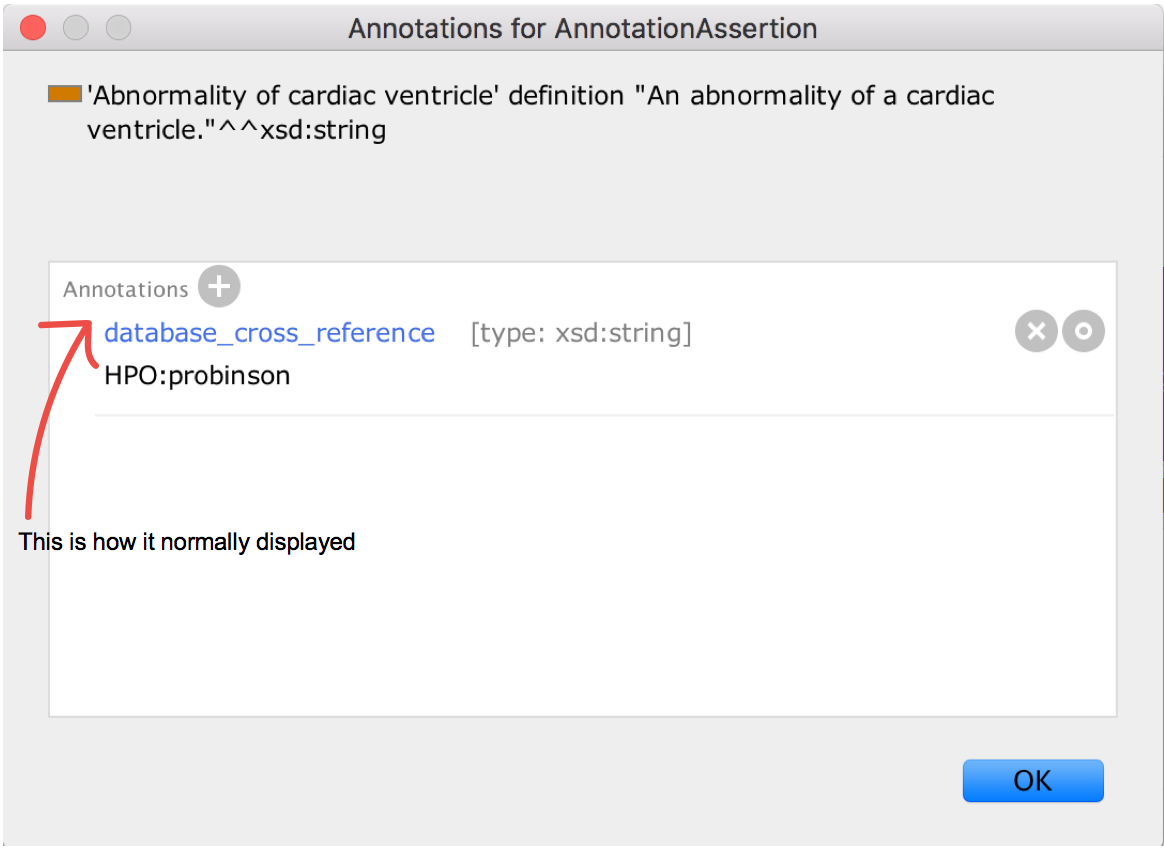1164x848 pixels.
Task: Confirm the dialog with the OK button
Action: point(1033,781)
